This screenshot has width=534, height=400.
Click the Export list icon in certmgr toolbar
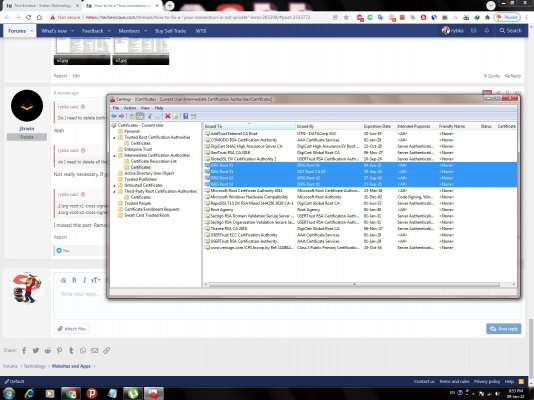tap(176, 116)
